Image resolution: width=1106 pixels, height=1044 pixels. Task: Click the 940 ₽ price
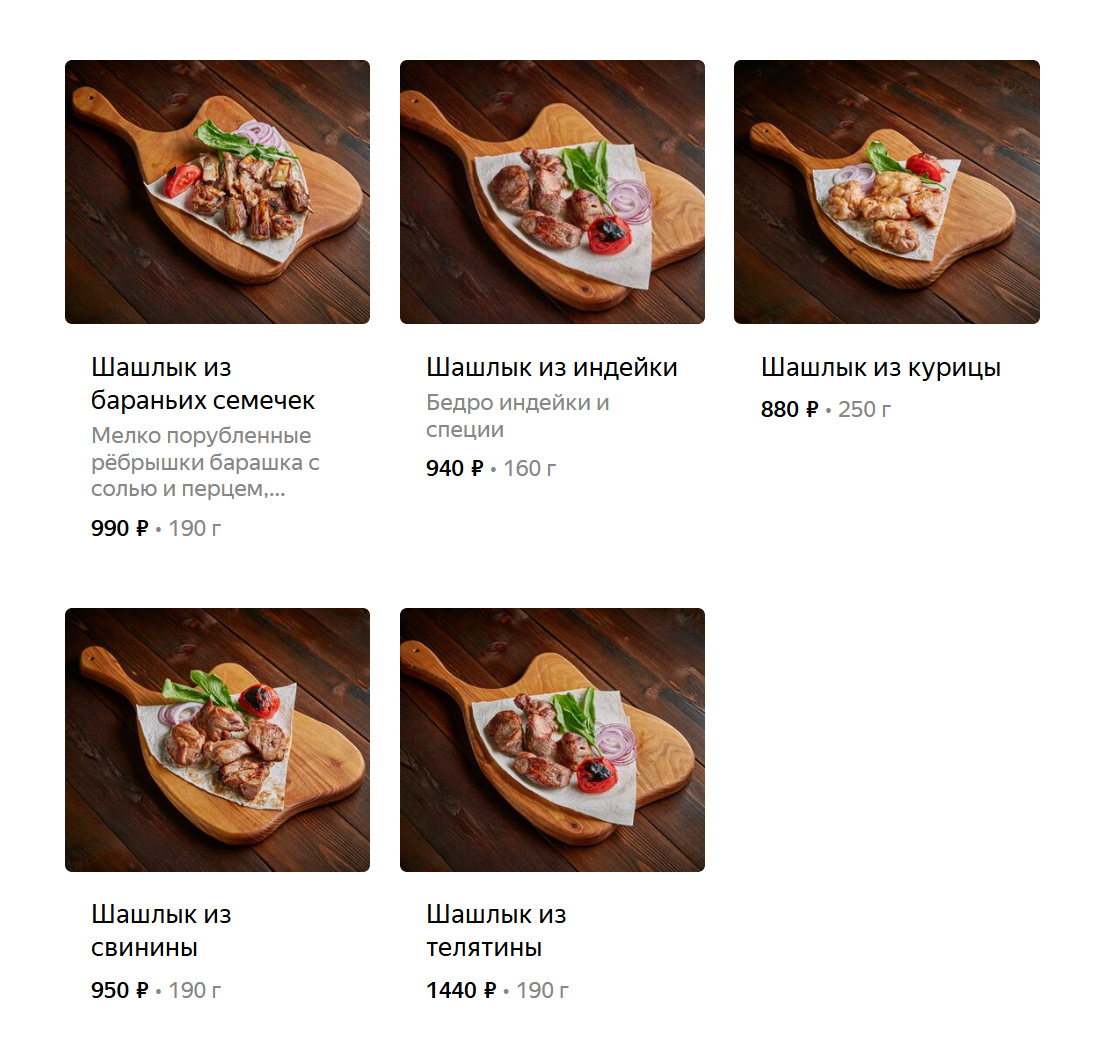(x=455, y=468)
